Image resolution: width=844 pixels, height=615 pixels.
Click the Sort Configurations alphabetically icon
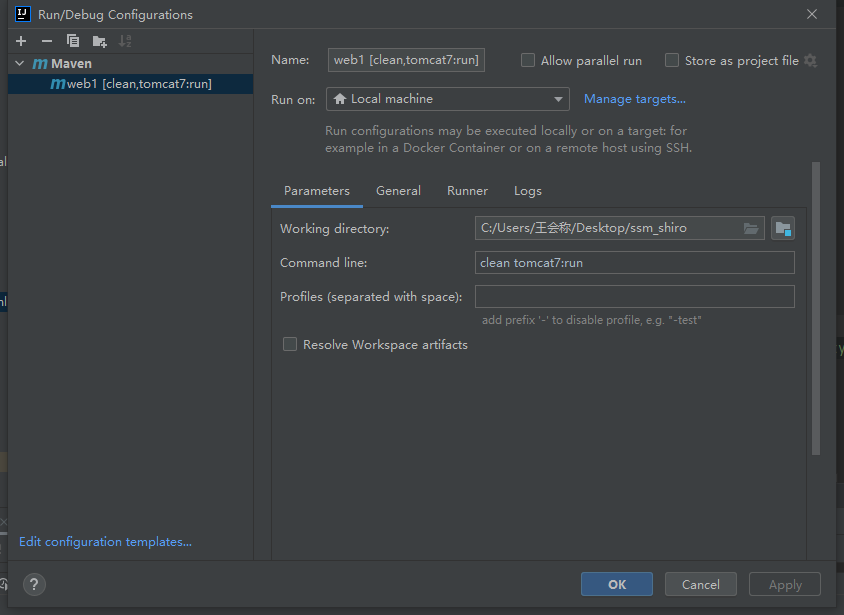coord(125,41)
